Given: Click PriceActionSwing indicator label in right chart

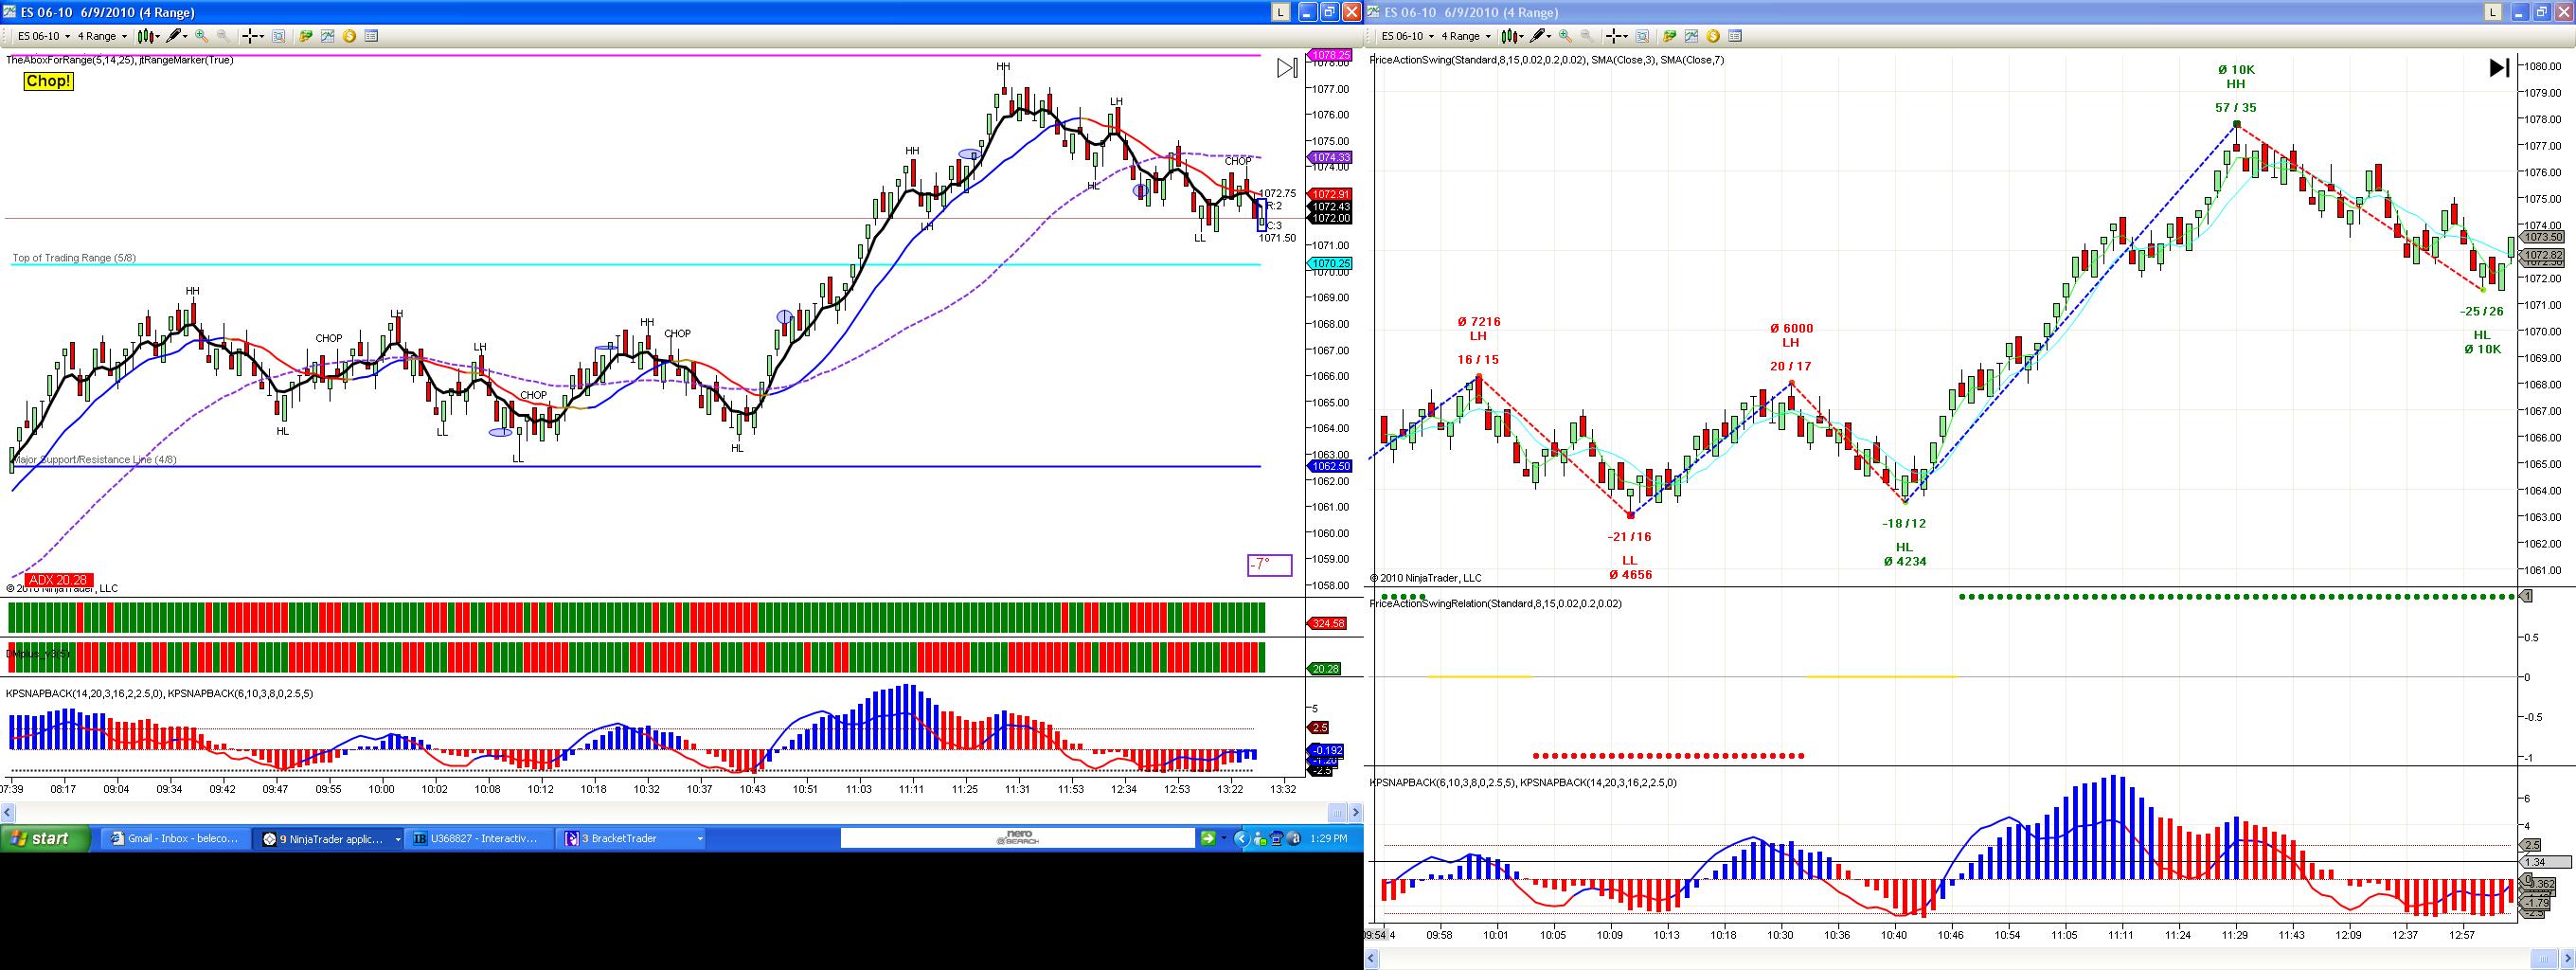Looking at the screenshot, I should 1547,60.
